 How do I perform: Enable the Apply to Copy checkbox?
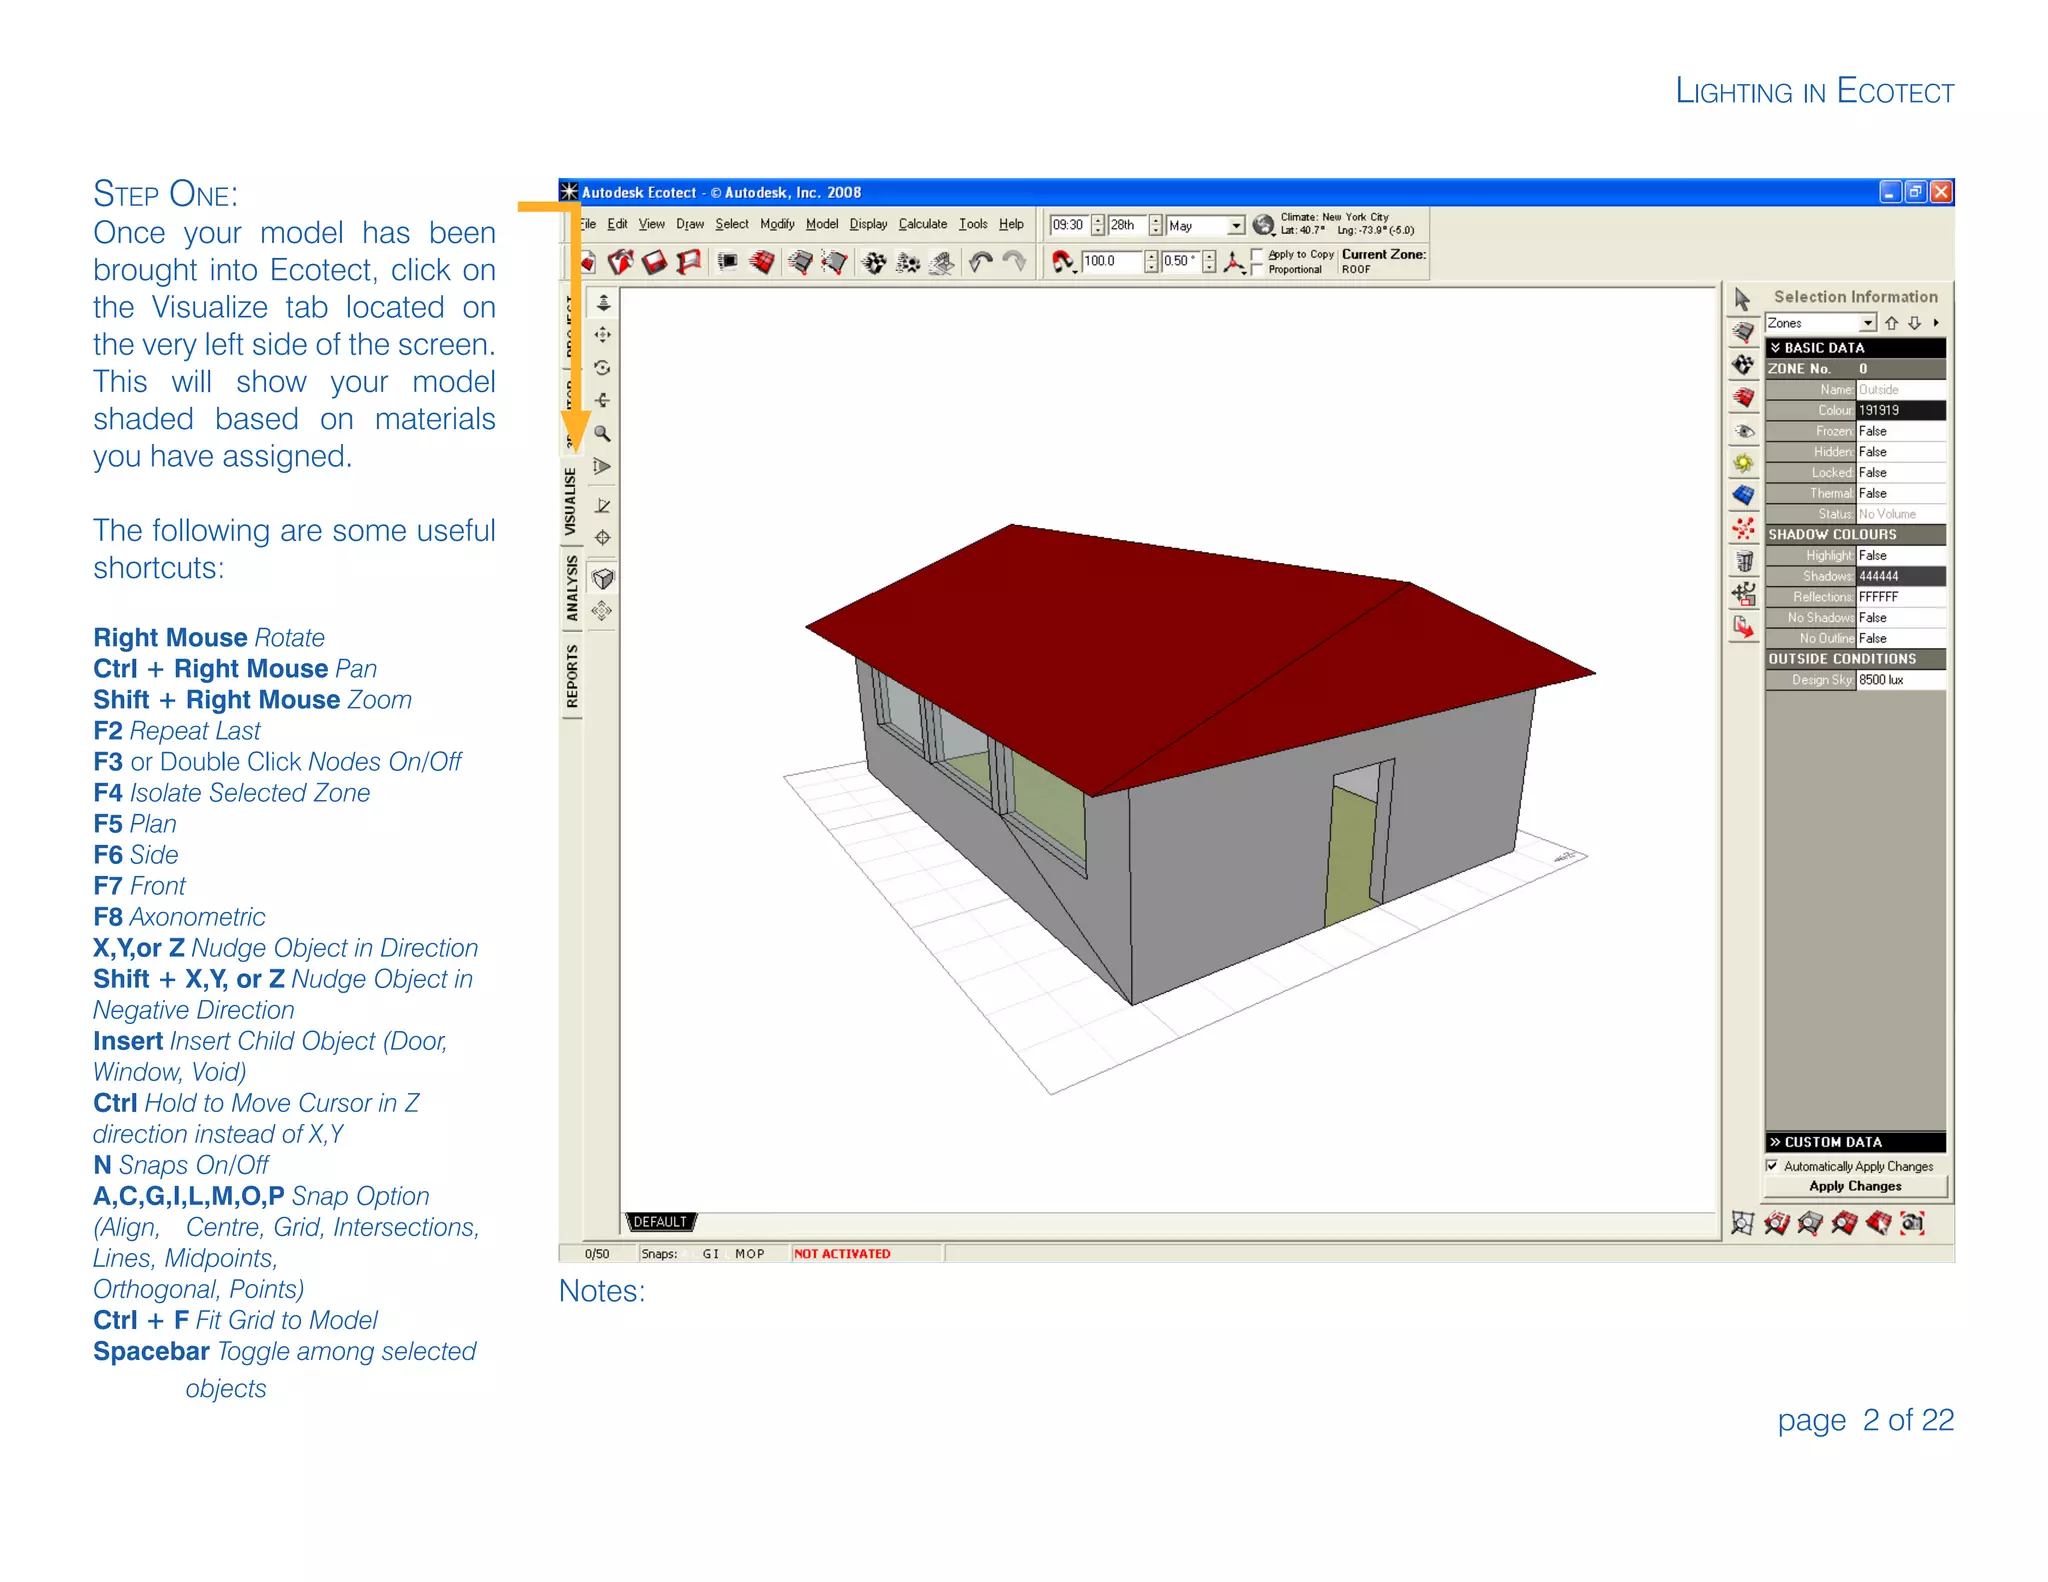click(x=1258, y=254)
